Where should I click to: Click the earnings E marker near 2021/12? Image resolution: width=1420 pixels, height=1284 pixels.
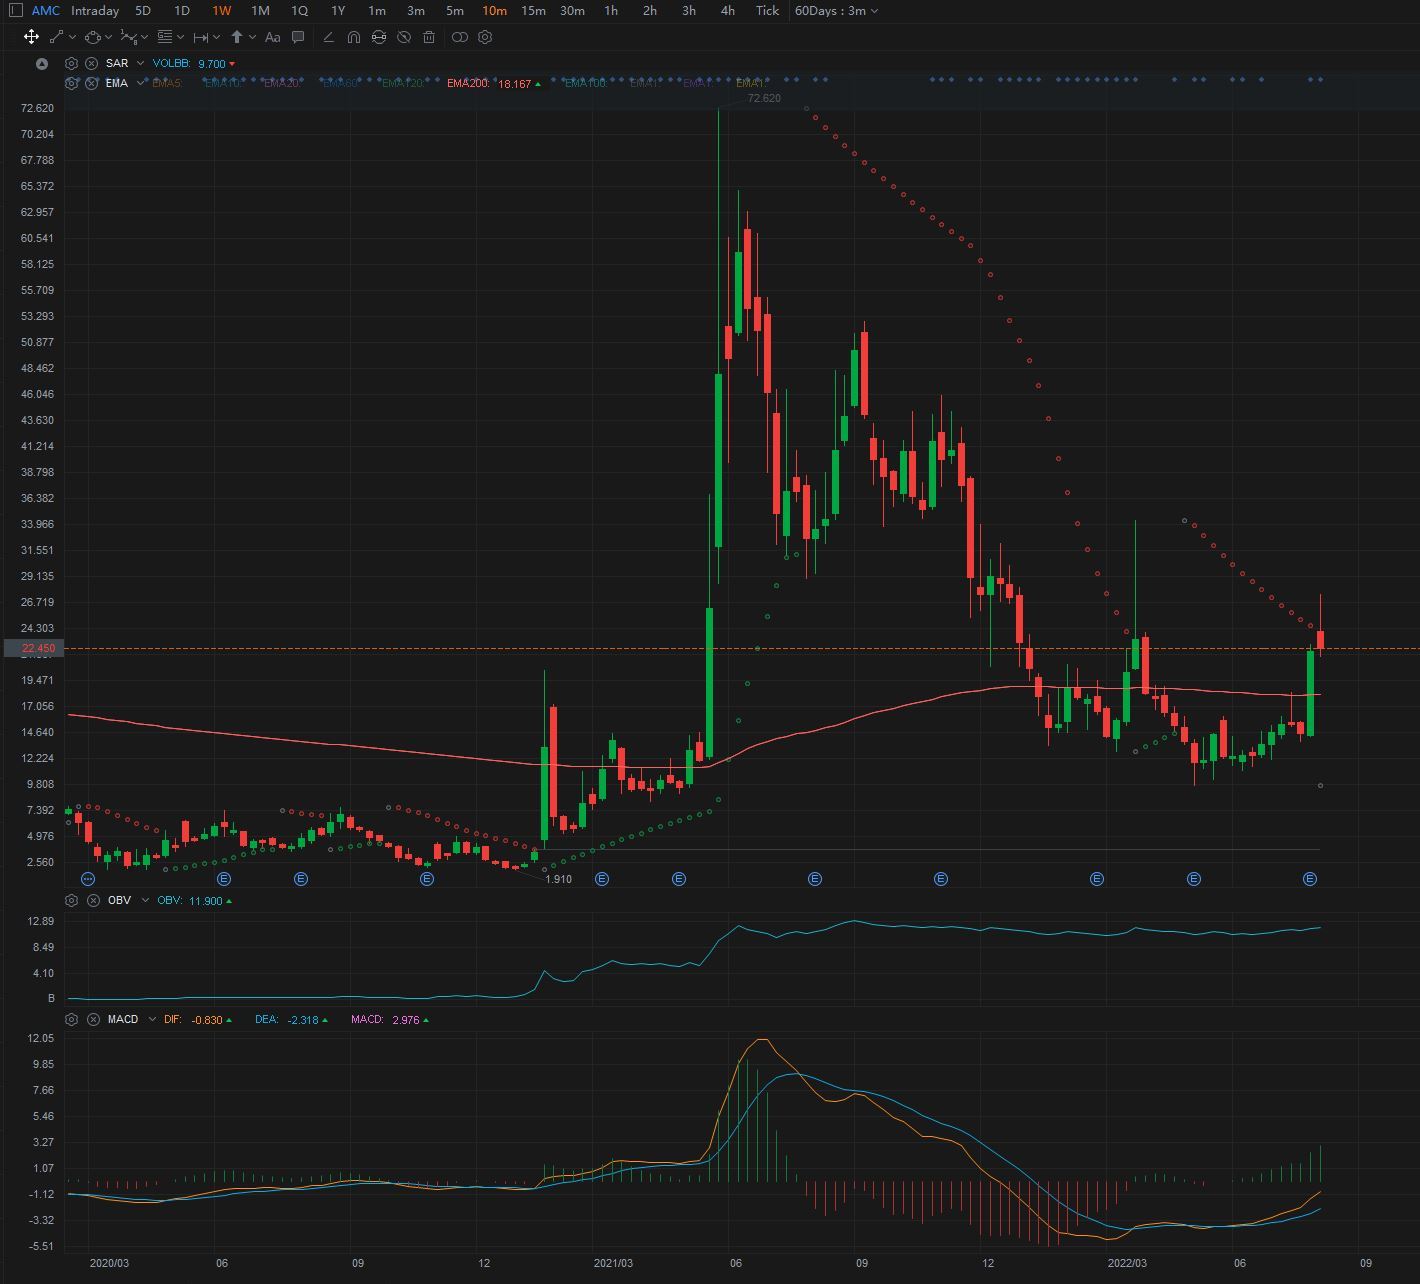[941, 878]
